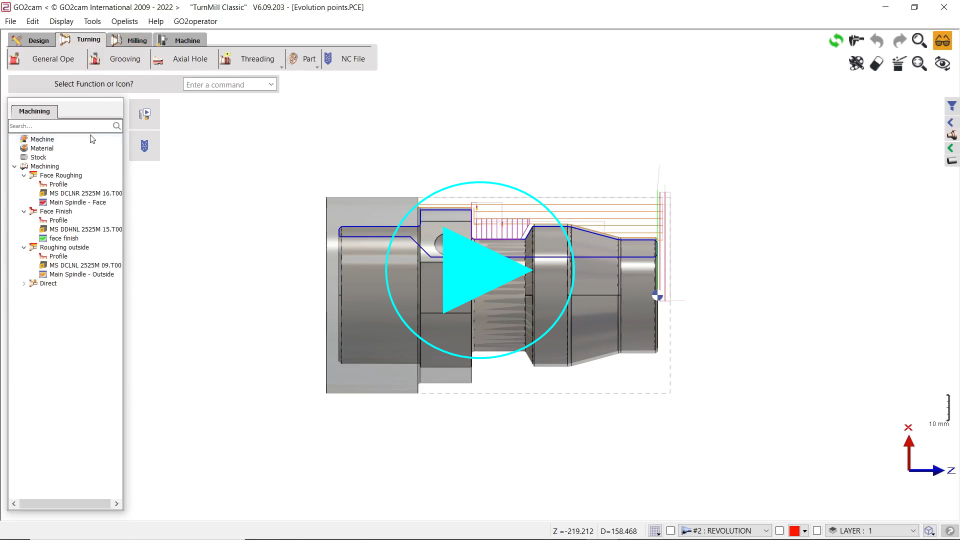Click the NC File button

click(x=344, y=59)
